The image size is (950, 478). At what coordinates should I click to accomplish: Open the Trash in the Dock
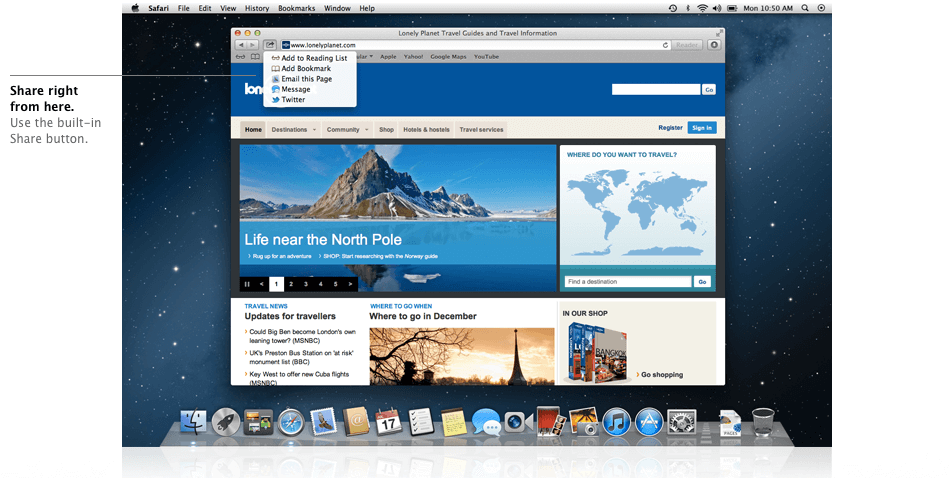(763, 422)
